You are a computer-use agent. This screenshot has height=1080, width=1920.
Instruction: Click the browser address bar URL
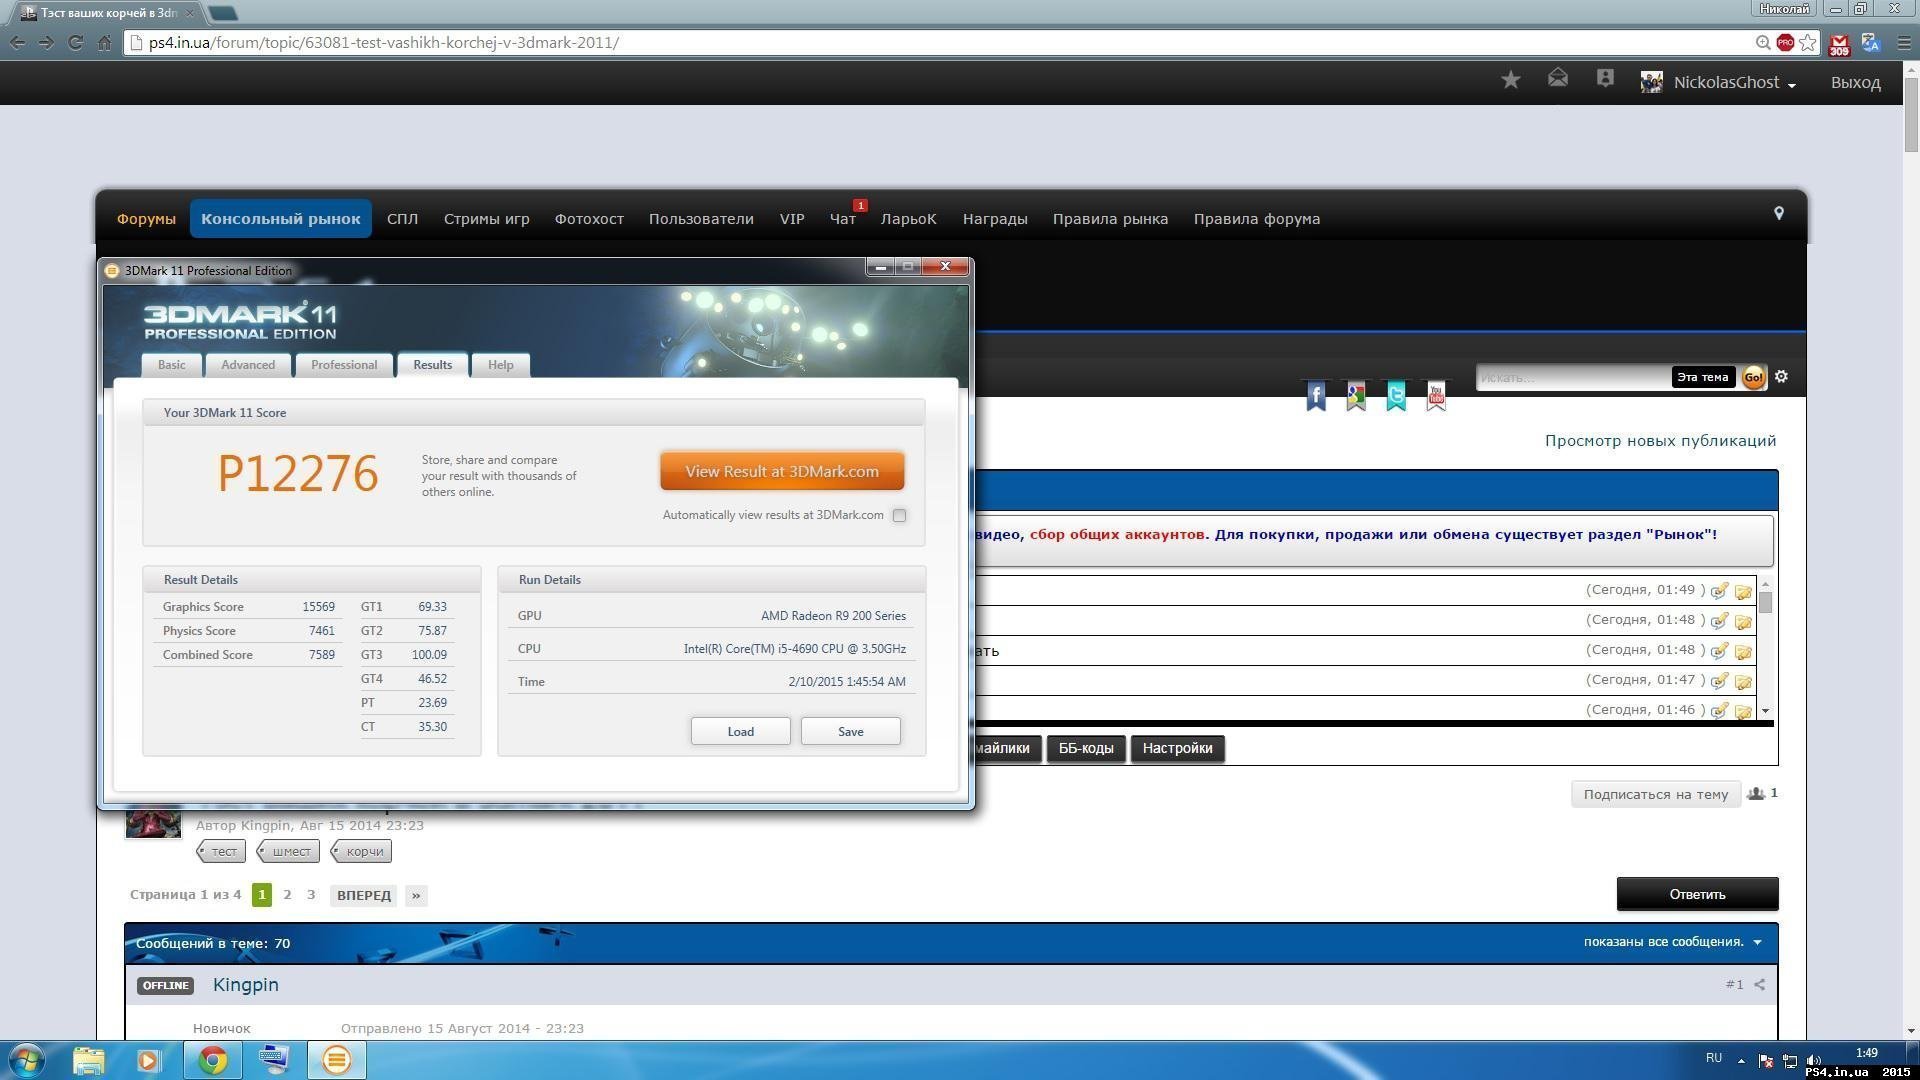383,43
